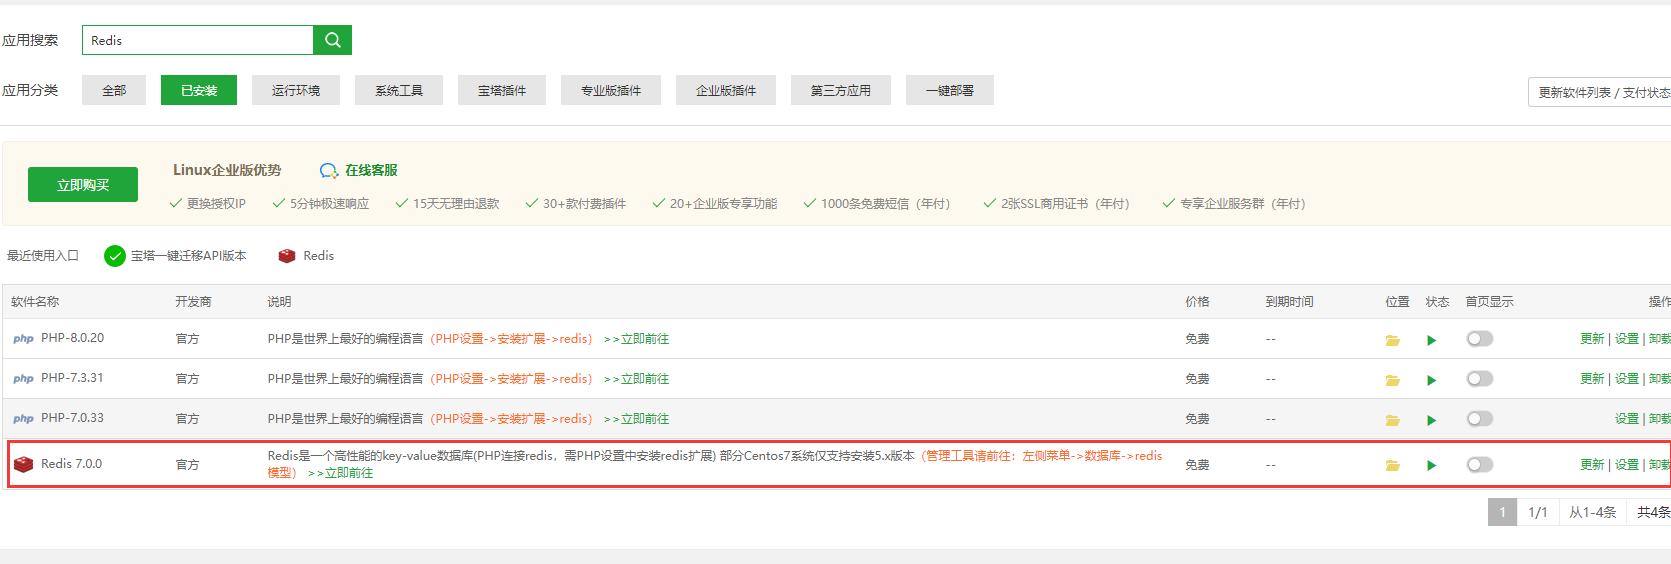Click the php icon beside PHP-7.3.31
Screen dimensions: 1671x564
click(x=23, y=379)
